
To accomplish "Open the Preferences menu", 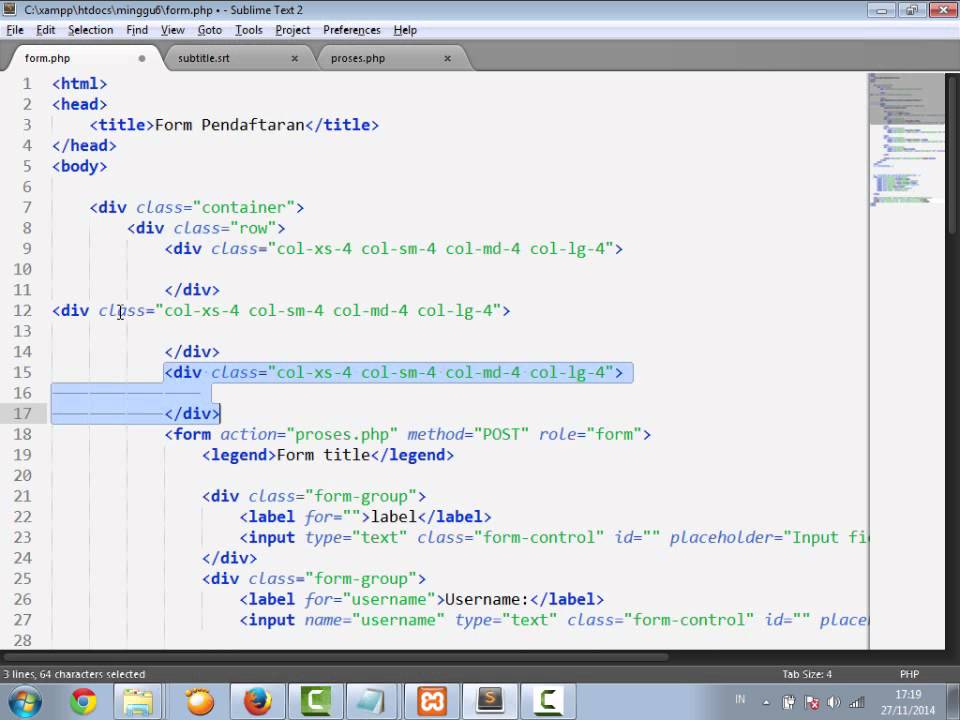I will (351, 30).
